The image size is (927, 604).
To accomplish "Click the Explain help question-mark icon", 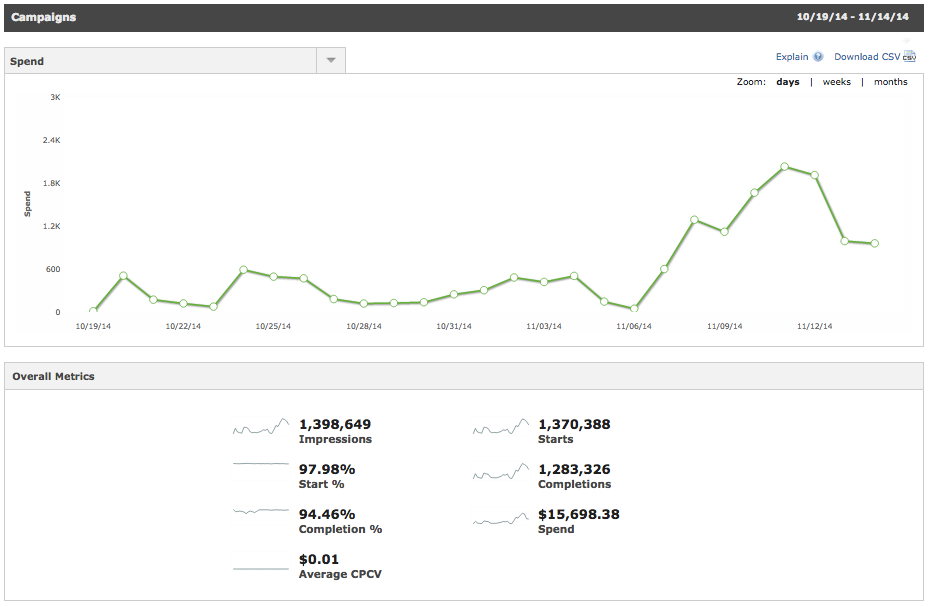I will point(818,57).
